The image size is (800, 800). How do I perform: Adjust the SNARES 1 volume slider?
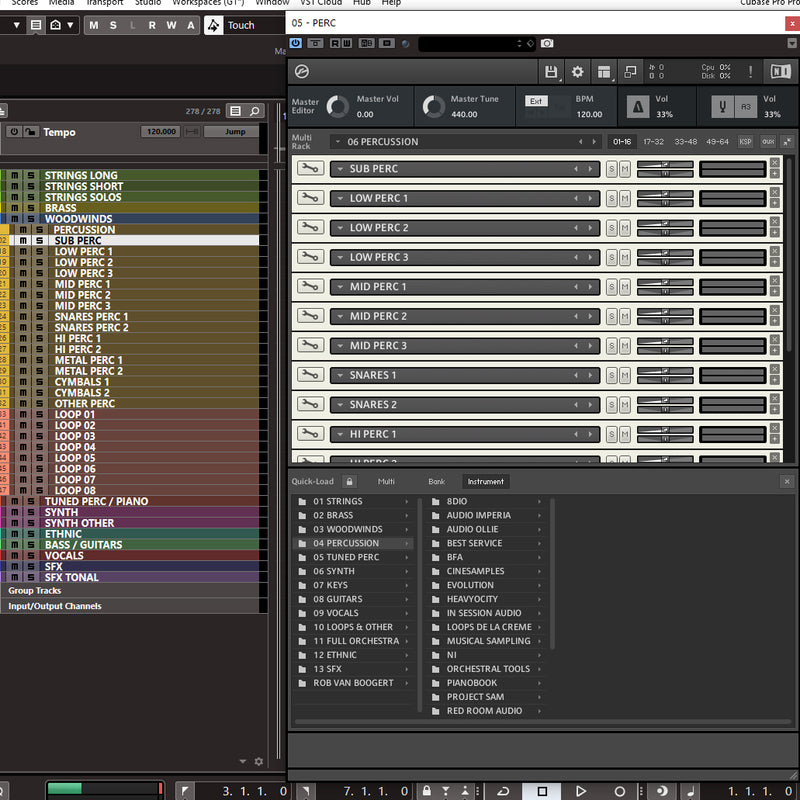pyautogui.click(x=665, y=371)
